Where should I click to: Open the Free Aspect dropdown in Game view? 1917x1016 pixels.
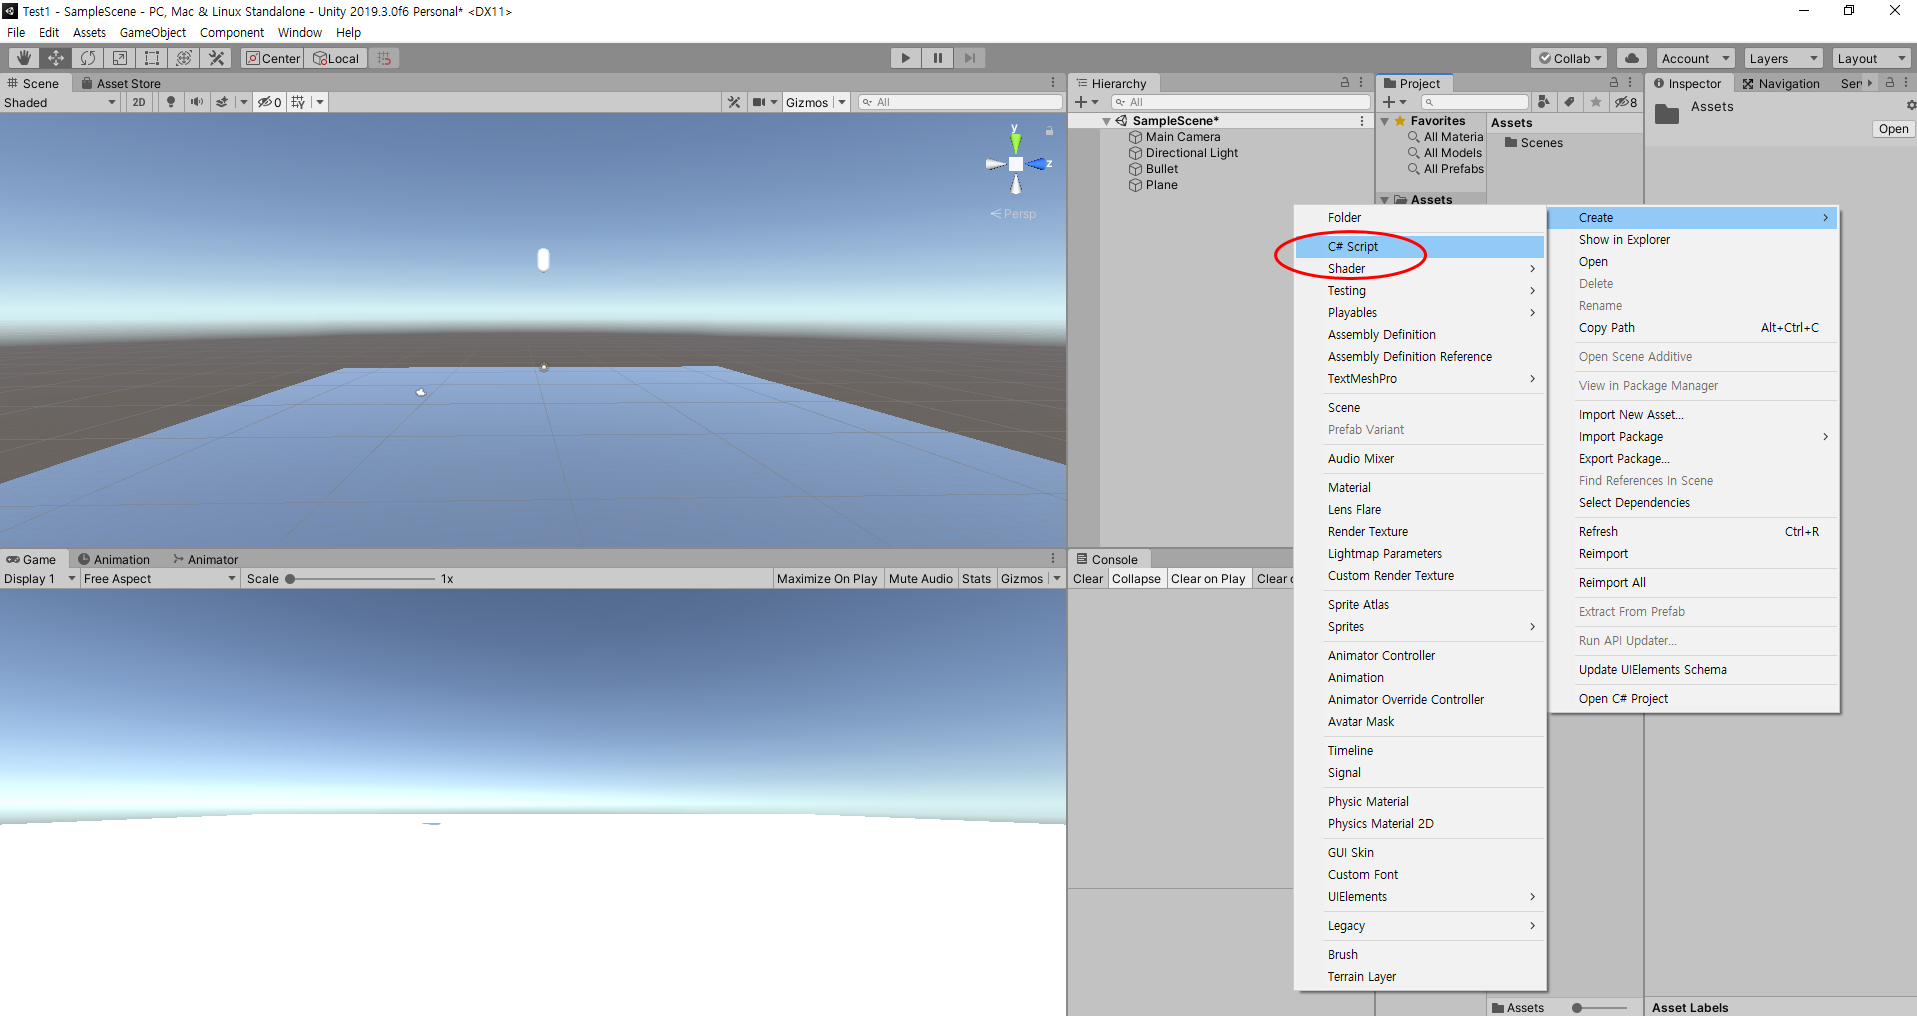click(x=160, y=578)
